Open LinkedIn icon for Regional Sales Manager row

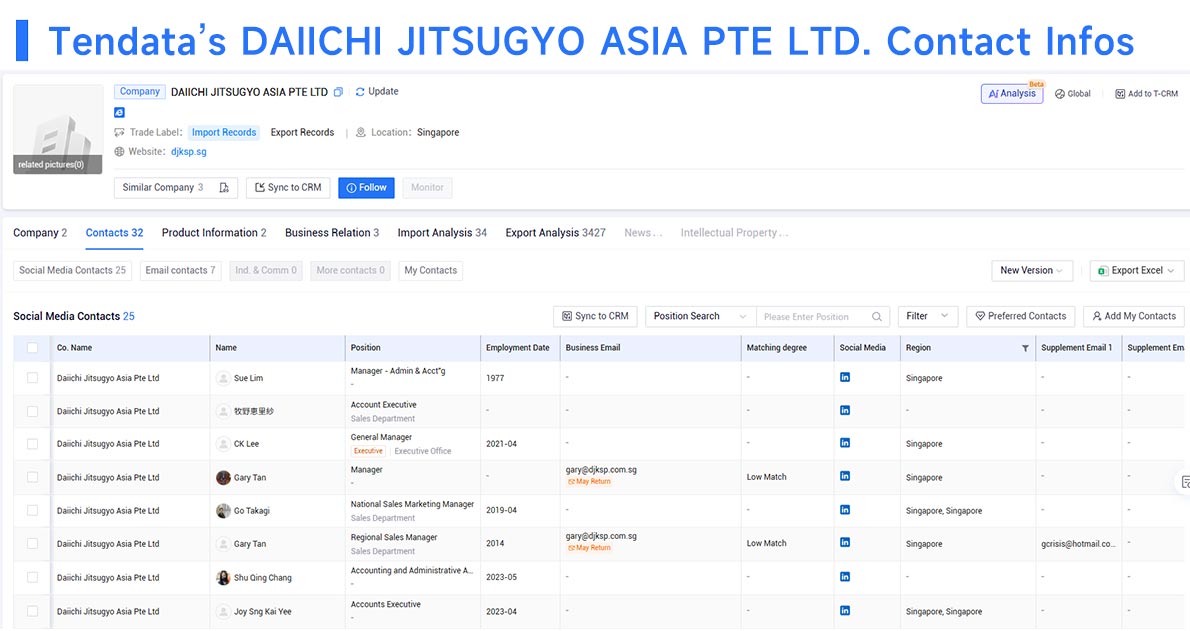[845, 543]
